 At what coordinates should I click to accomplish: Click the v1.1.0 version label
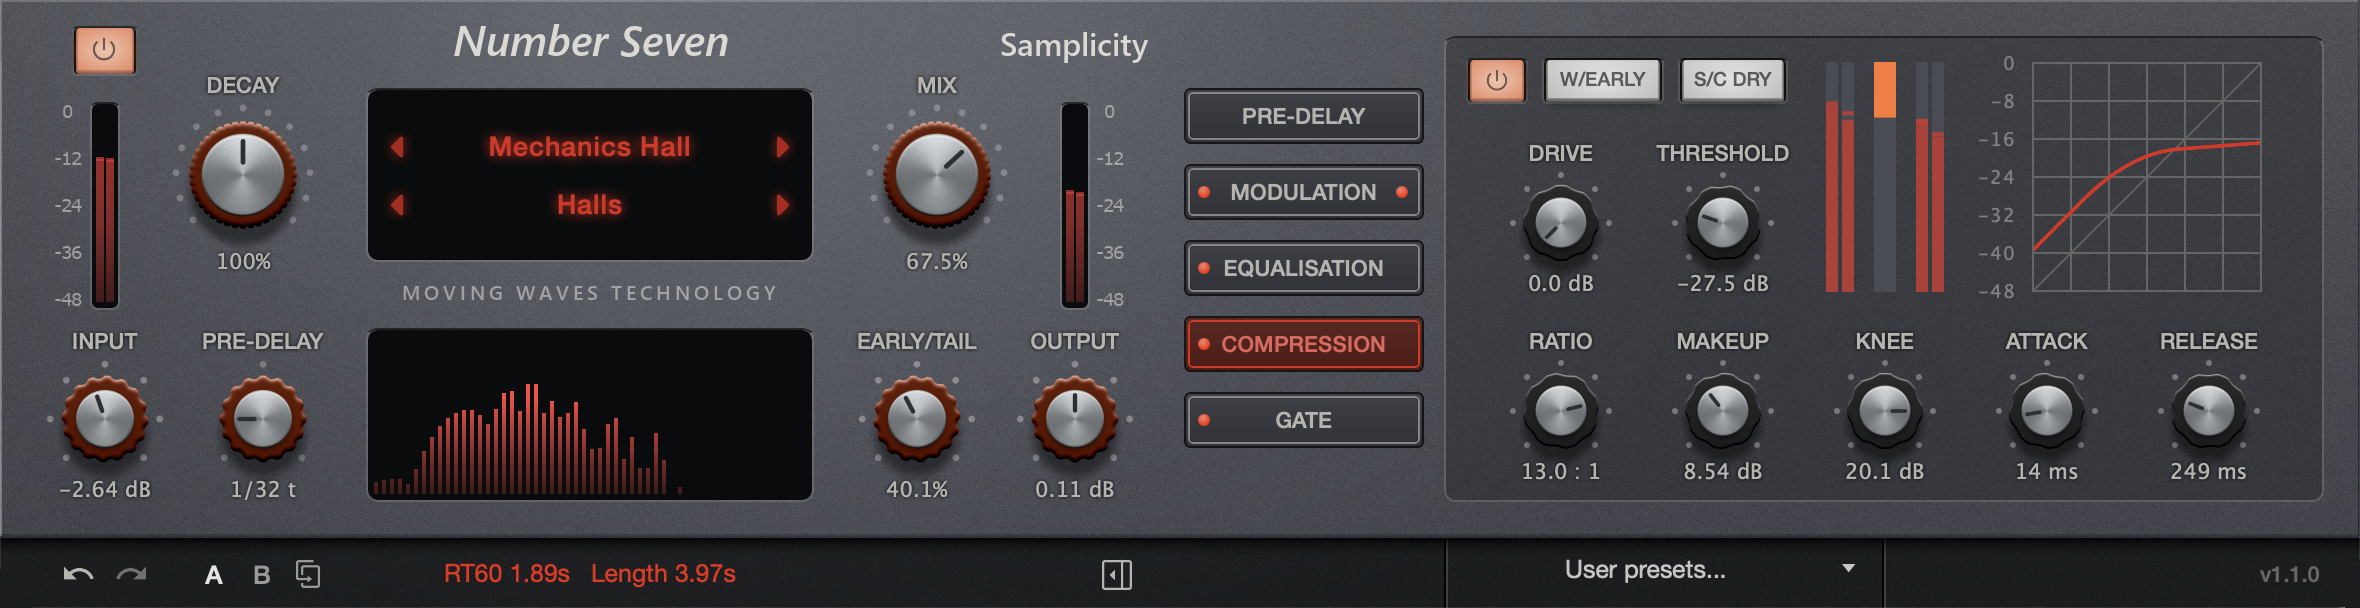2289,575
